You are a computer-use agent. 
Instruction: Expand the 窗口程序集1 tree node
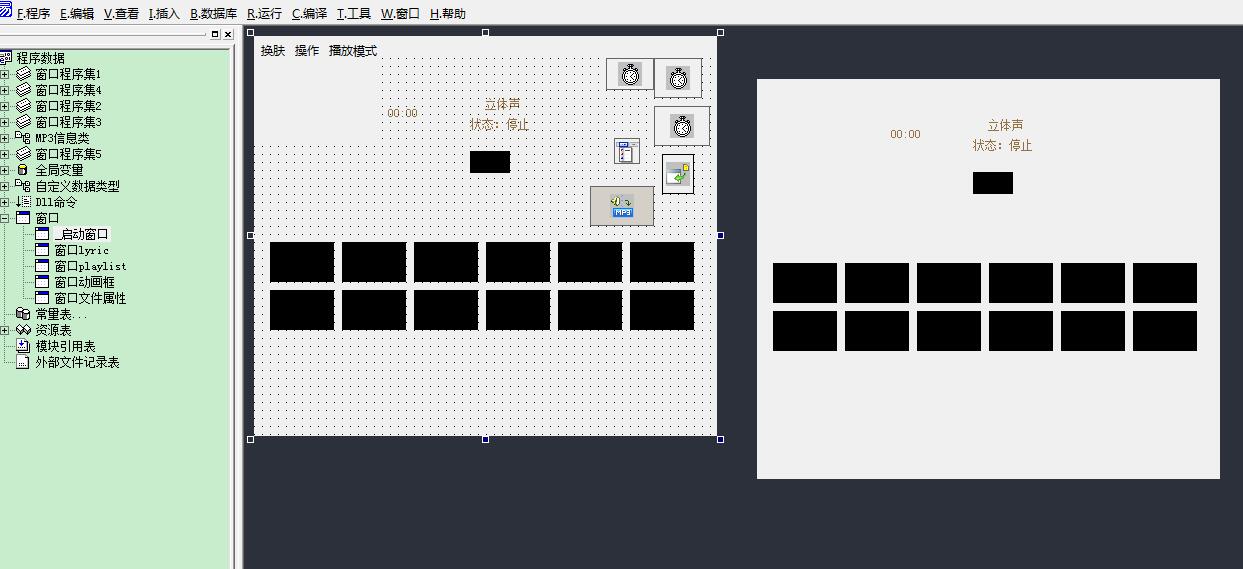click(5, 74)
